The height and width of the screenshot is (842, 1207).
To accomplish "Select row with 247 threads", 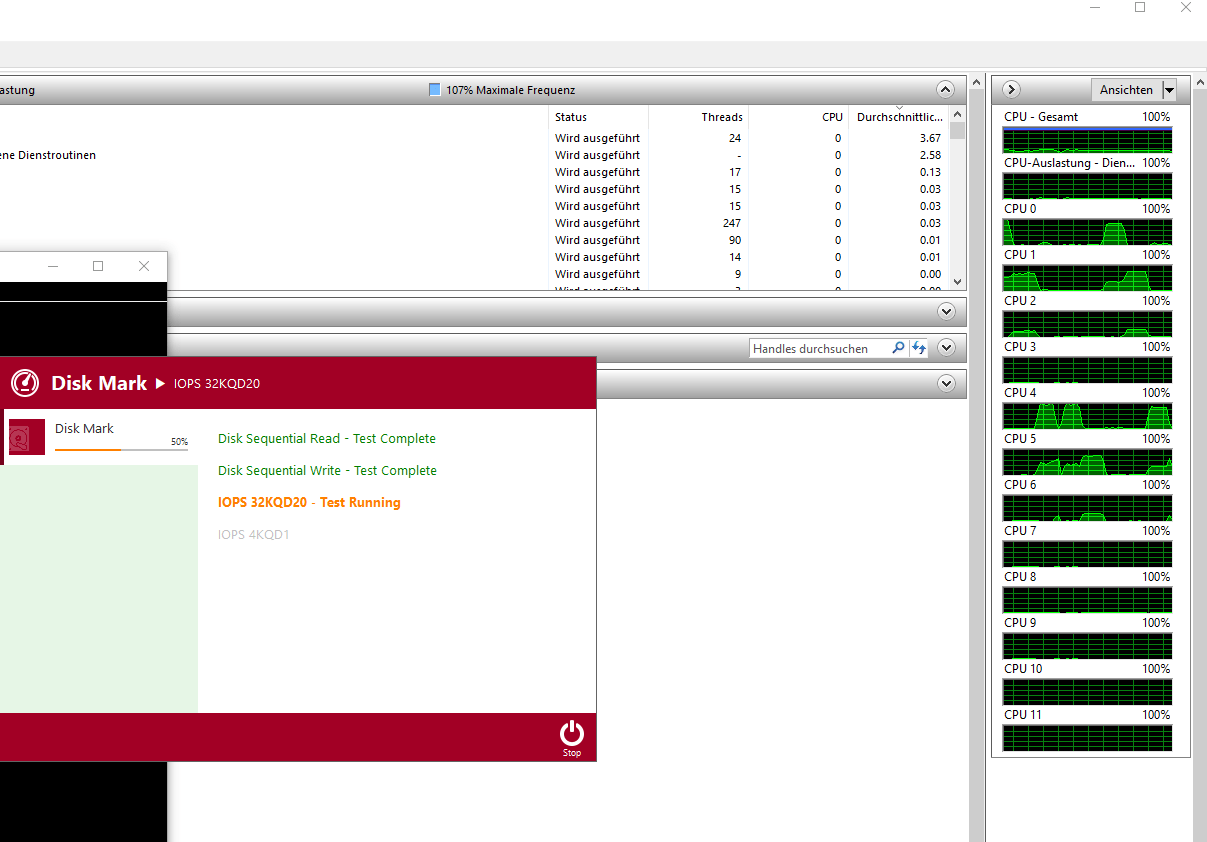I will [474, 223].
